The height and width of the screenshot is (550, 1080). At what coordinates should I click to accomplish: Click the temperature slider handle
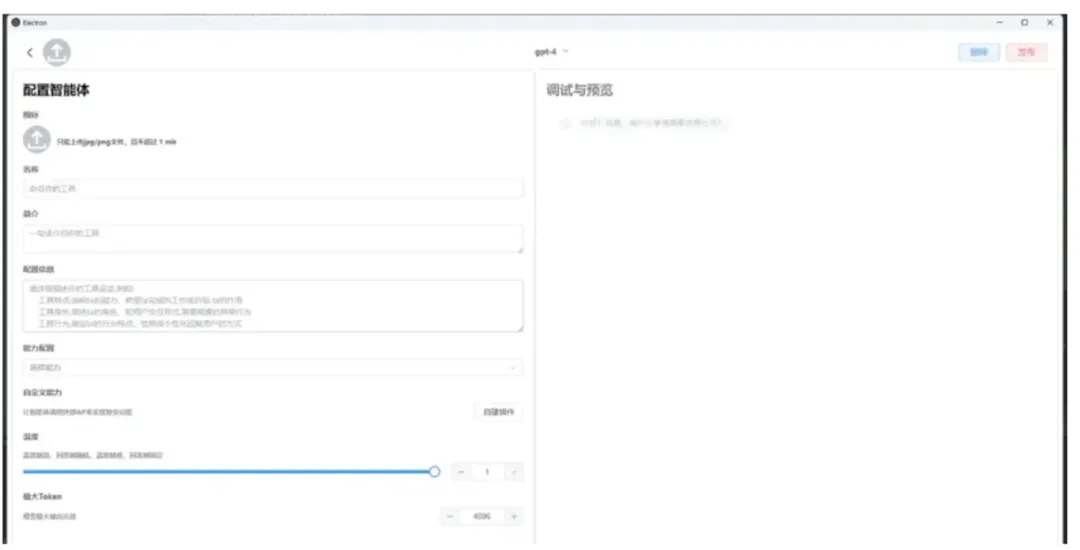(x=434, y=471)
